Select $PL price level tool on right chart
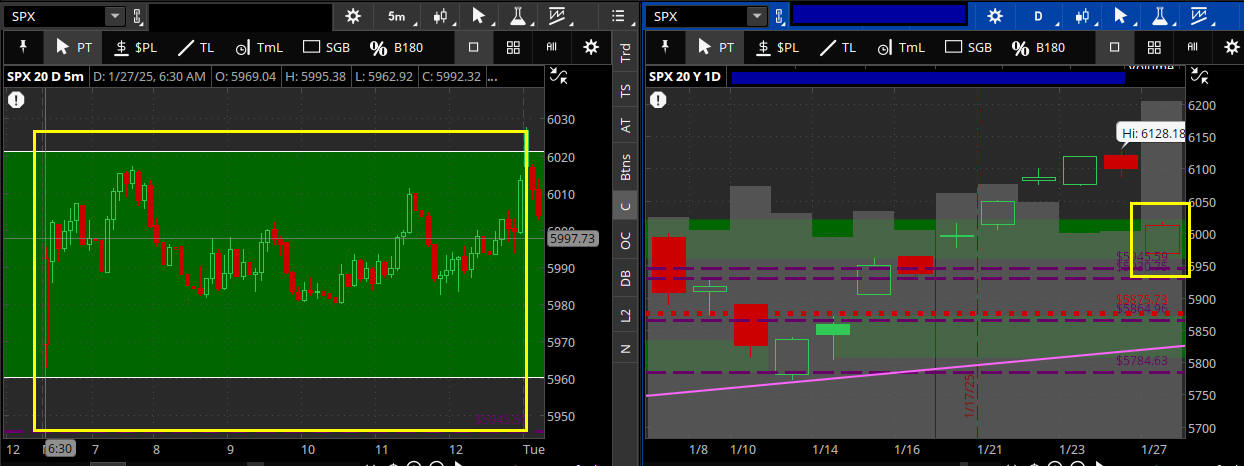This screenshot has height=466, width=1244. click(x=776, y=47)
